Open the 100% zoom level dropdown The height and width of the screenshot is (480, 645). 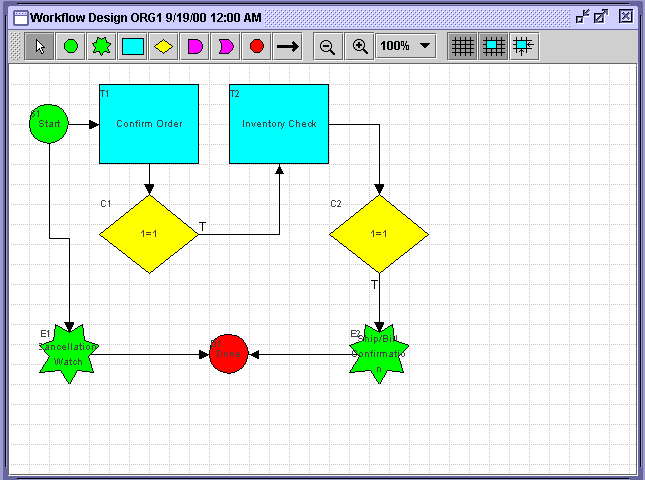coord(406,46)
